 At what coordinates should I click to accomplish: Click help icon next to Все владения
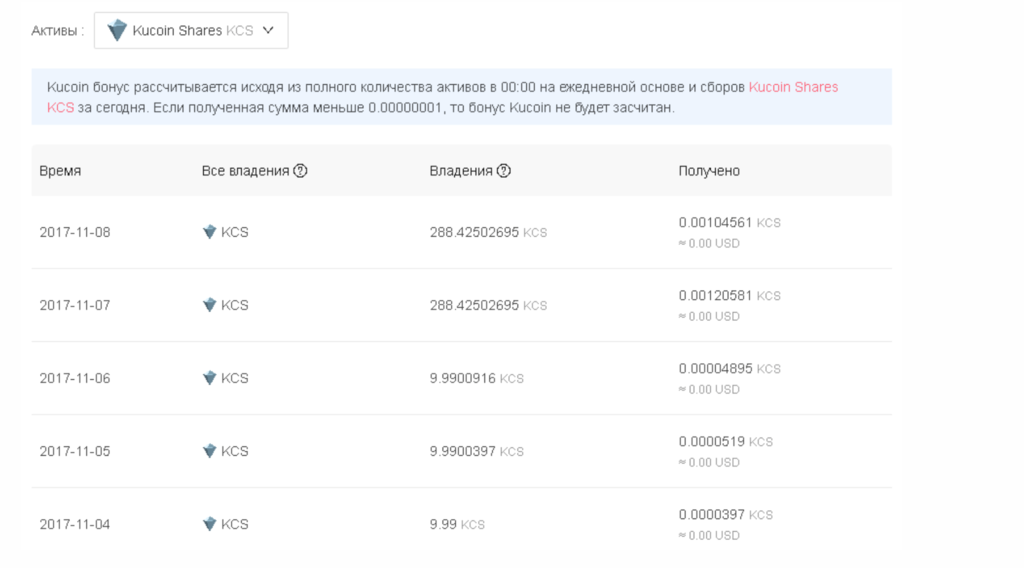click(300, 171)
